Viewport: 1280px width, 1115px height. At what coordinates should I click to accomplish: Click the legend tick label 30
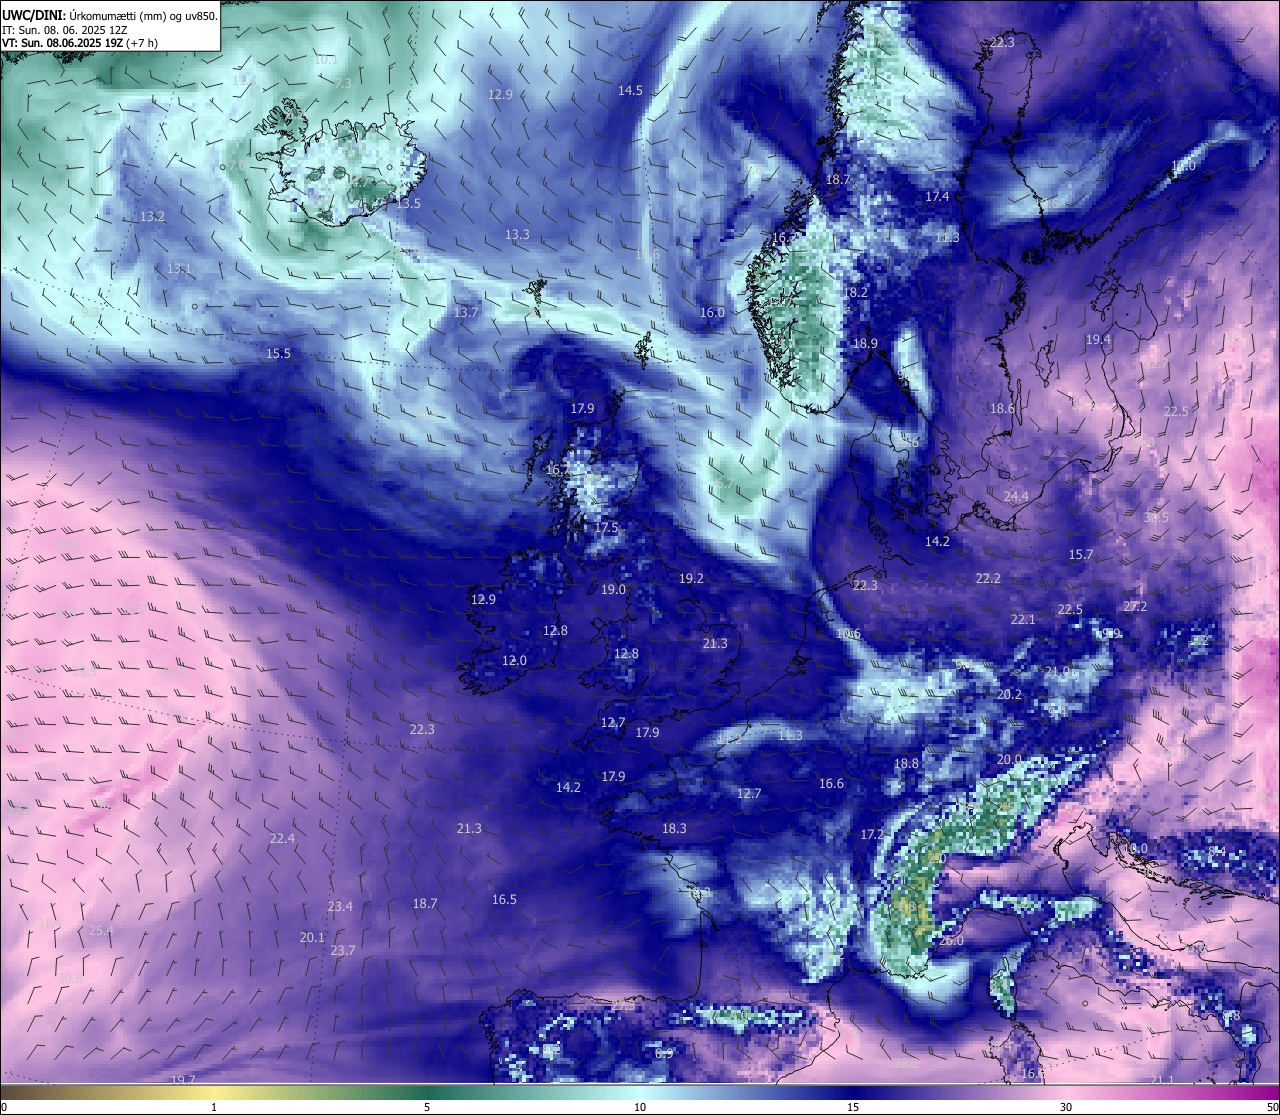point(1066,1107)
